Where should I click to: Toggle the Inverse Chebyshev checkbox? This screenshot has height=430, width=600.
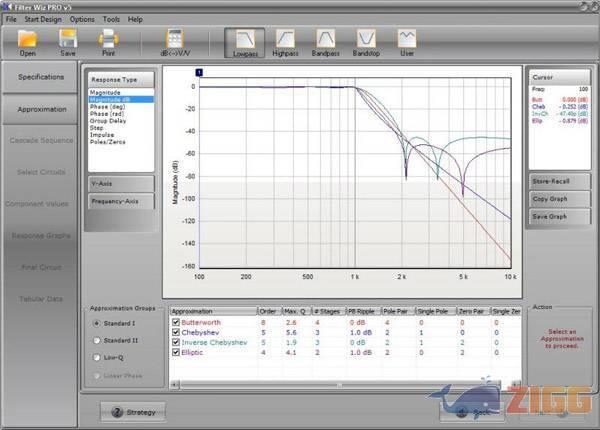click(x=176, y=342)
